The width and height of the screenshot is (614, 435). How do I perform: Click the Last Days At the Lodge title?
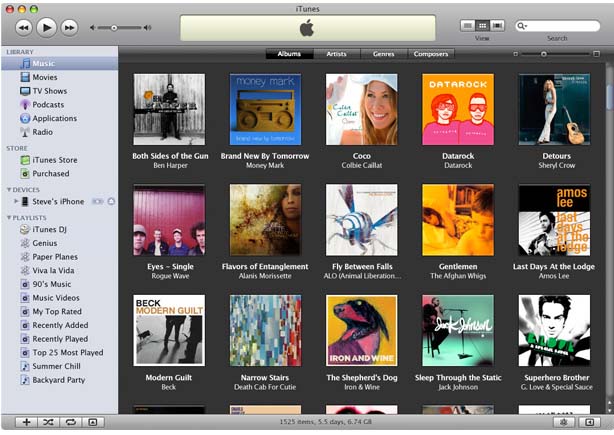click(554, 267)
